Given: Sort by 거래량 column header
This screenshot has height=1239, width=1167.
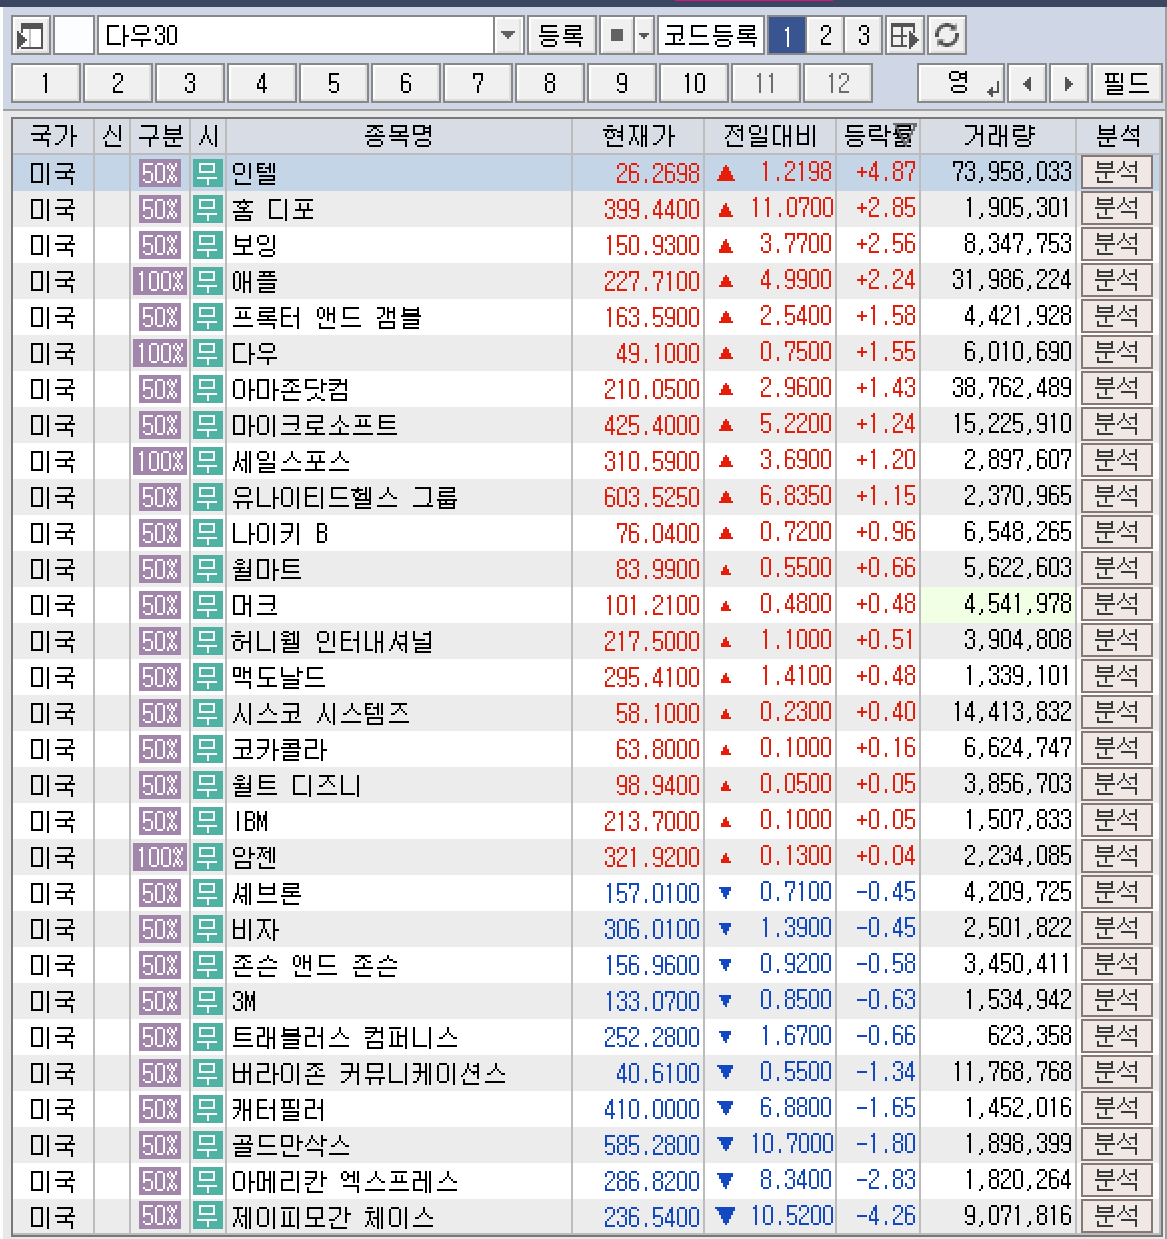Looking at the screenshot, I should tap(998, 136).
